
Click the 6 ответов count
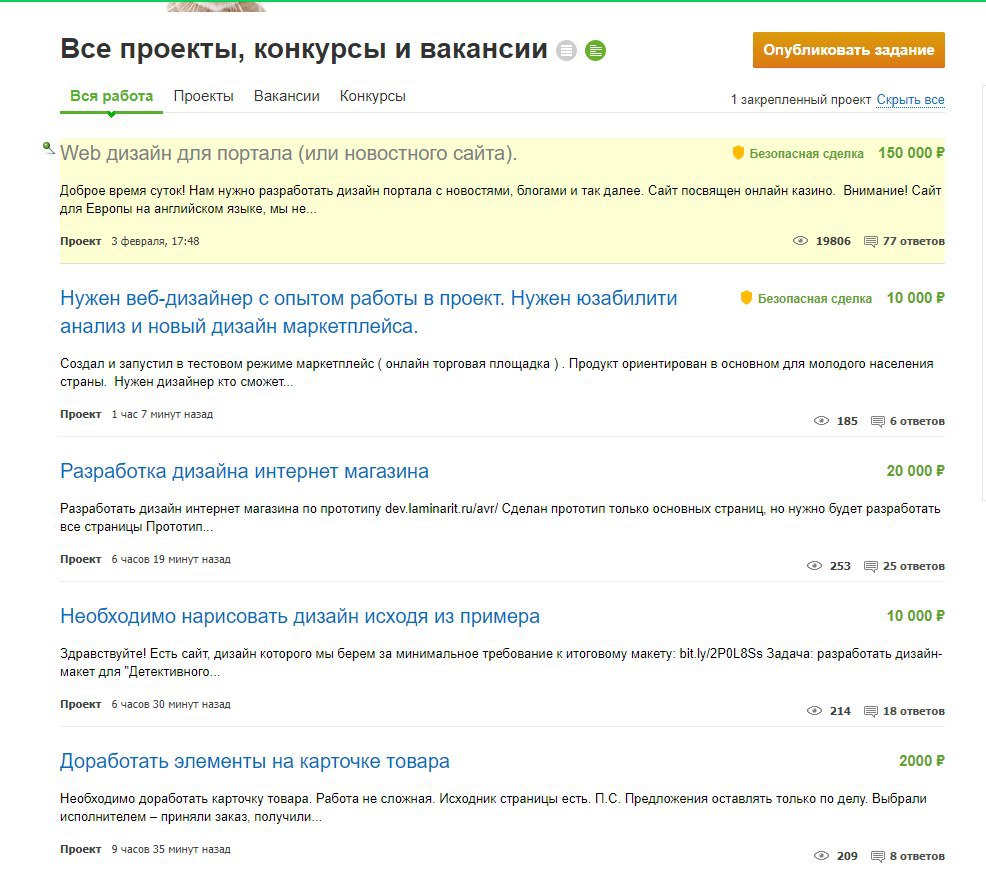point(917,421)
